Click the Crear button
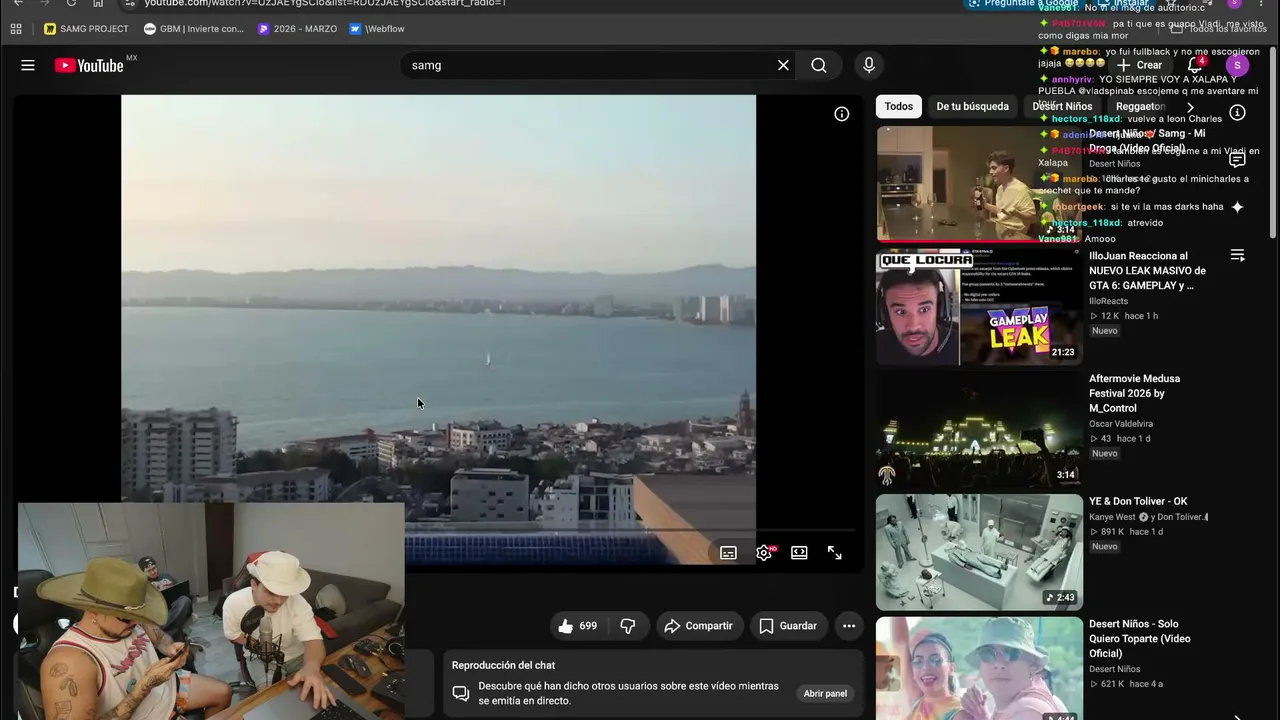The image size is (1280, 720). (1139, 65)
